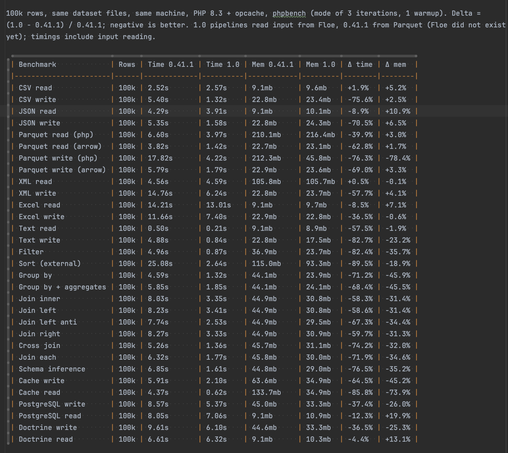Click the "CSV write" row label
Screen dimensions: 508x453
(x=37, y=100)
